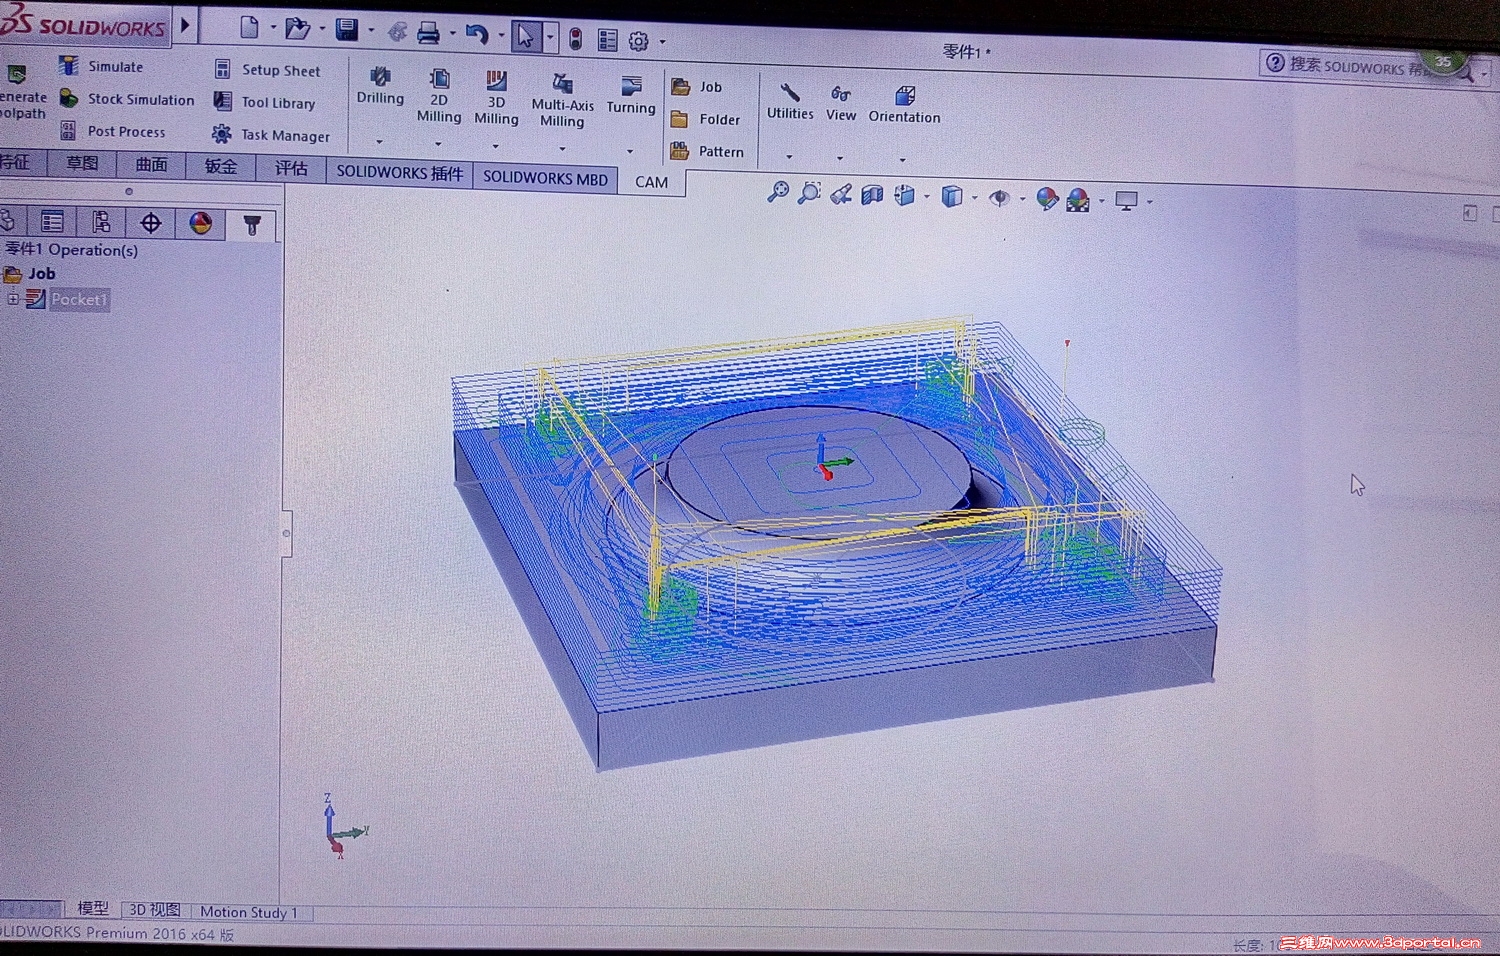
Task: Expand the Orientation dropdown arrow
Action: point(902,159)
